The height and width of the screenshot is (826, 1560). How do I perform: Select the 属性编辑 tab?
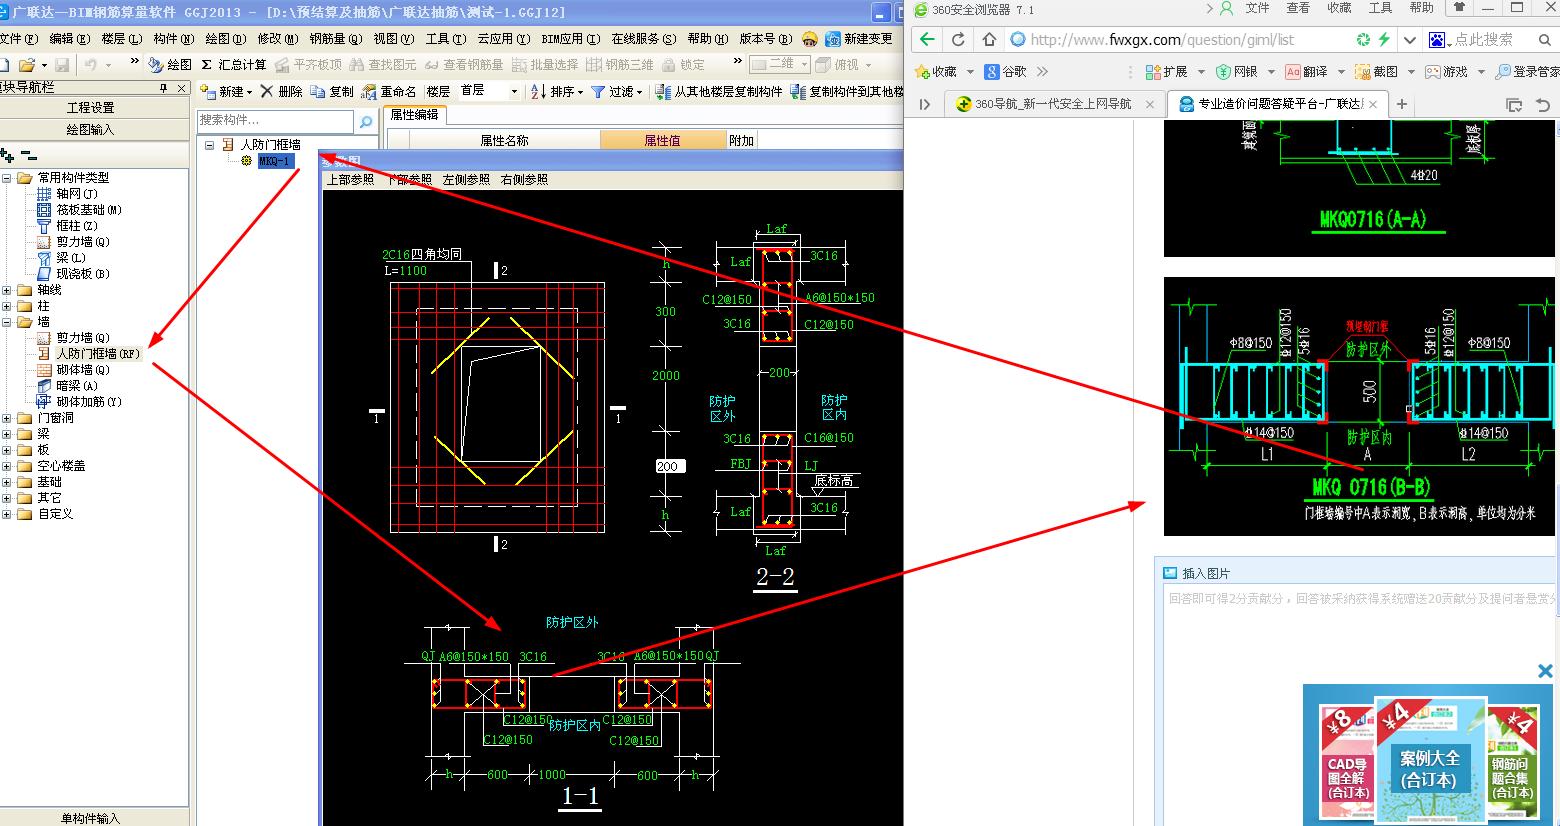coord(414,115)
